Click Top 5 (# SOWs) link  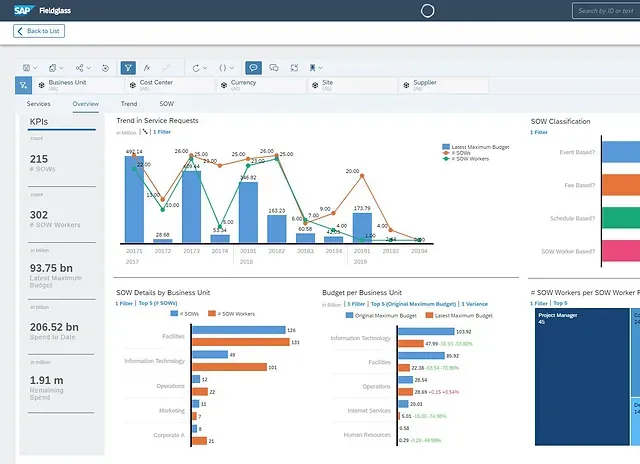pos(158,303)
